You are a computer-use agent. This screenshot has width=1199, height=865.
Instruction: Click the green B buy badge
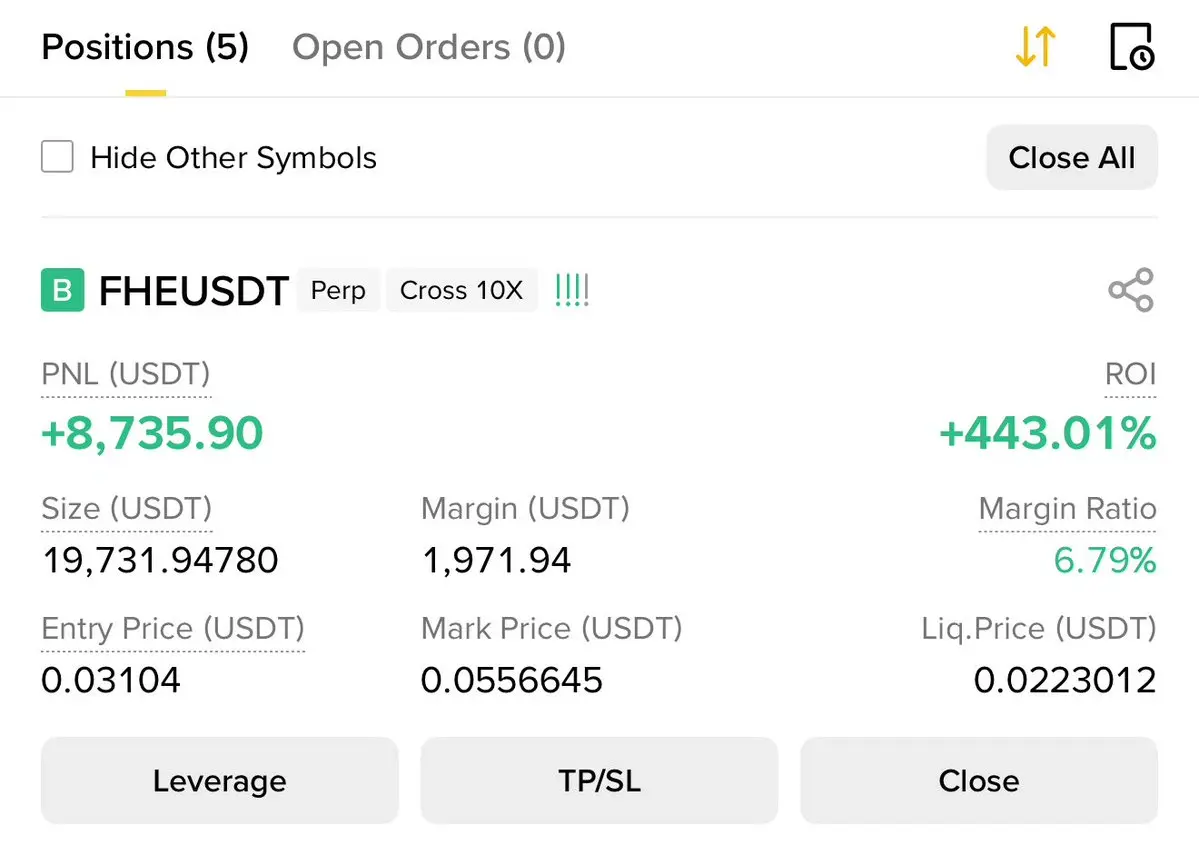(62, 291)
